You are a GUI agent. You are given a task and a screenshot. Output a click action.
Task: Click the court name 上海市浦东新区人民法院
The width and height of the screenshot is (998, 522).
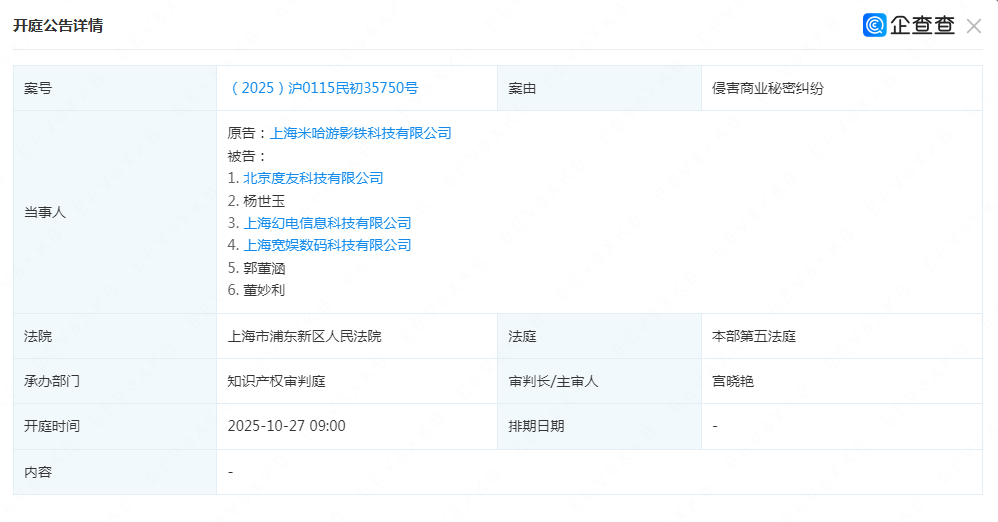(304, 336)
